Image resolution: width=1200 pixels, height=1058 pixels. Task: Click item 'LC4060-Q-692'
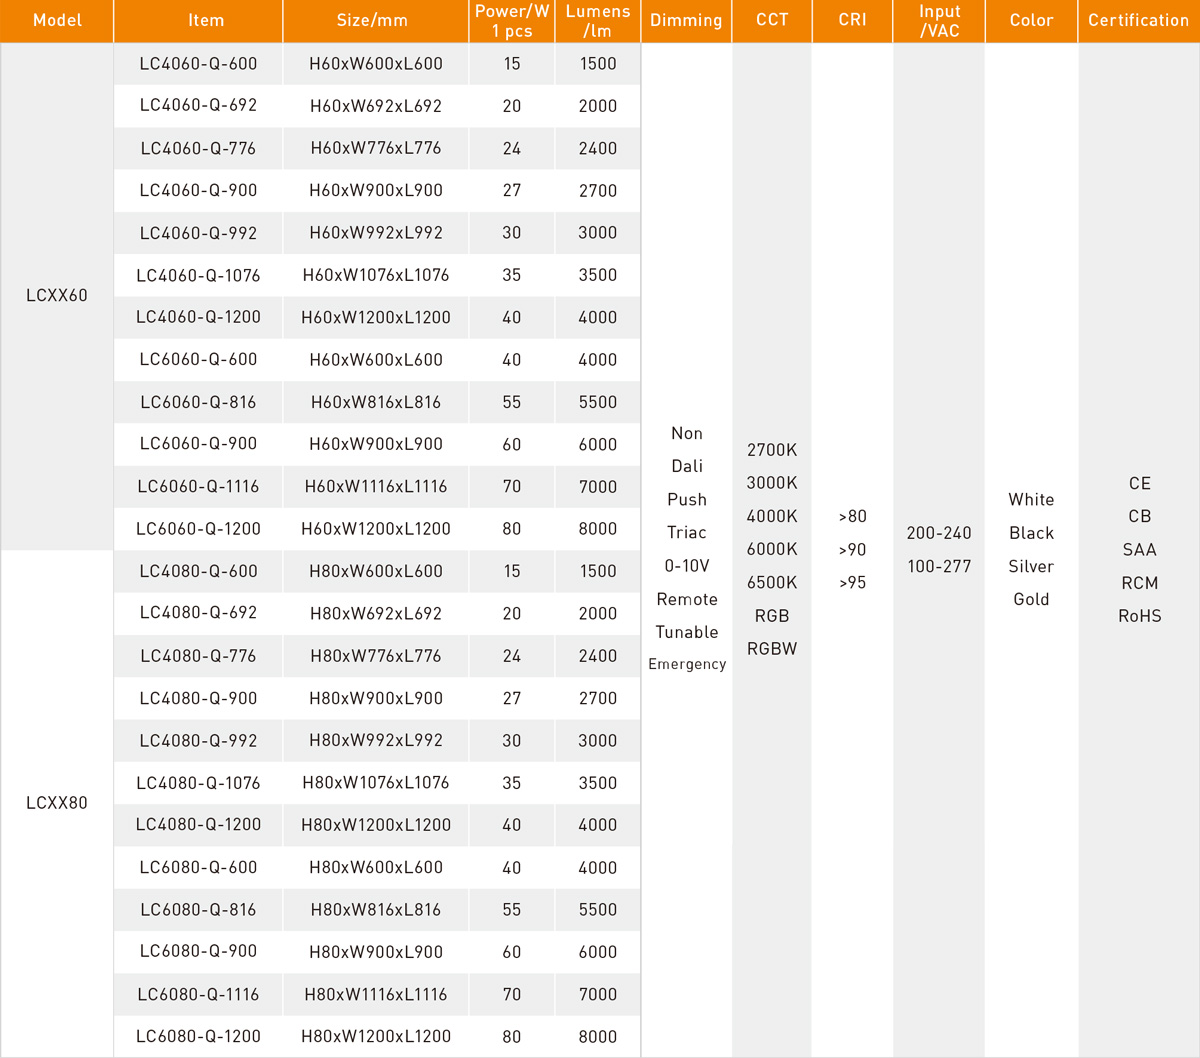pyautogui.click(x=199, y=106)
